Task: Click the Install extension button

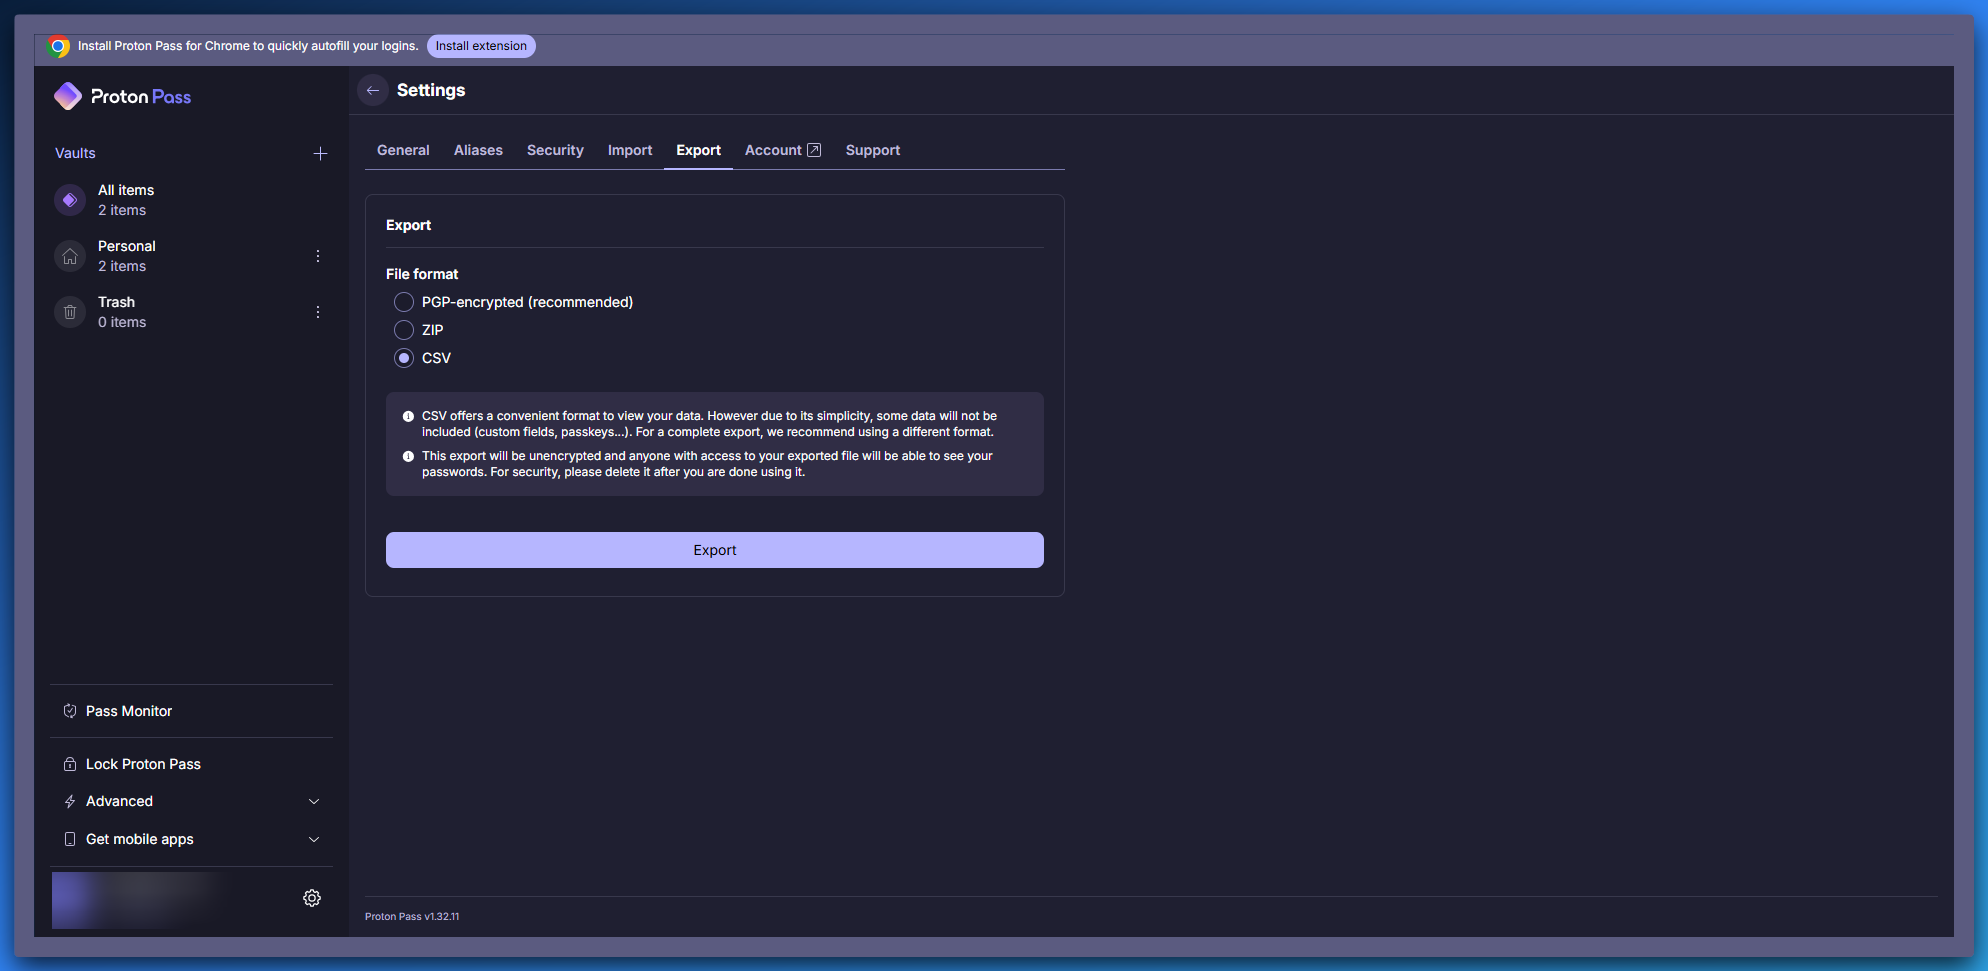Action: tap(481, 46)
